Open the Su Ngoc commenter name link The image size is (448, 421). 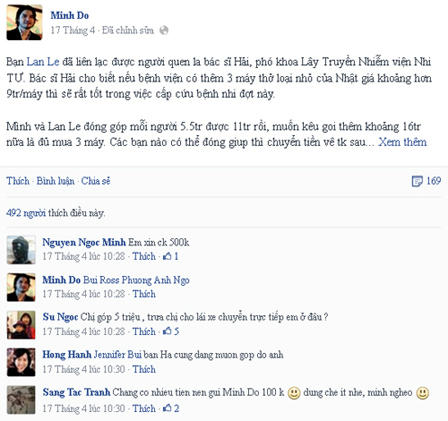click(x=60, y=317)
